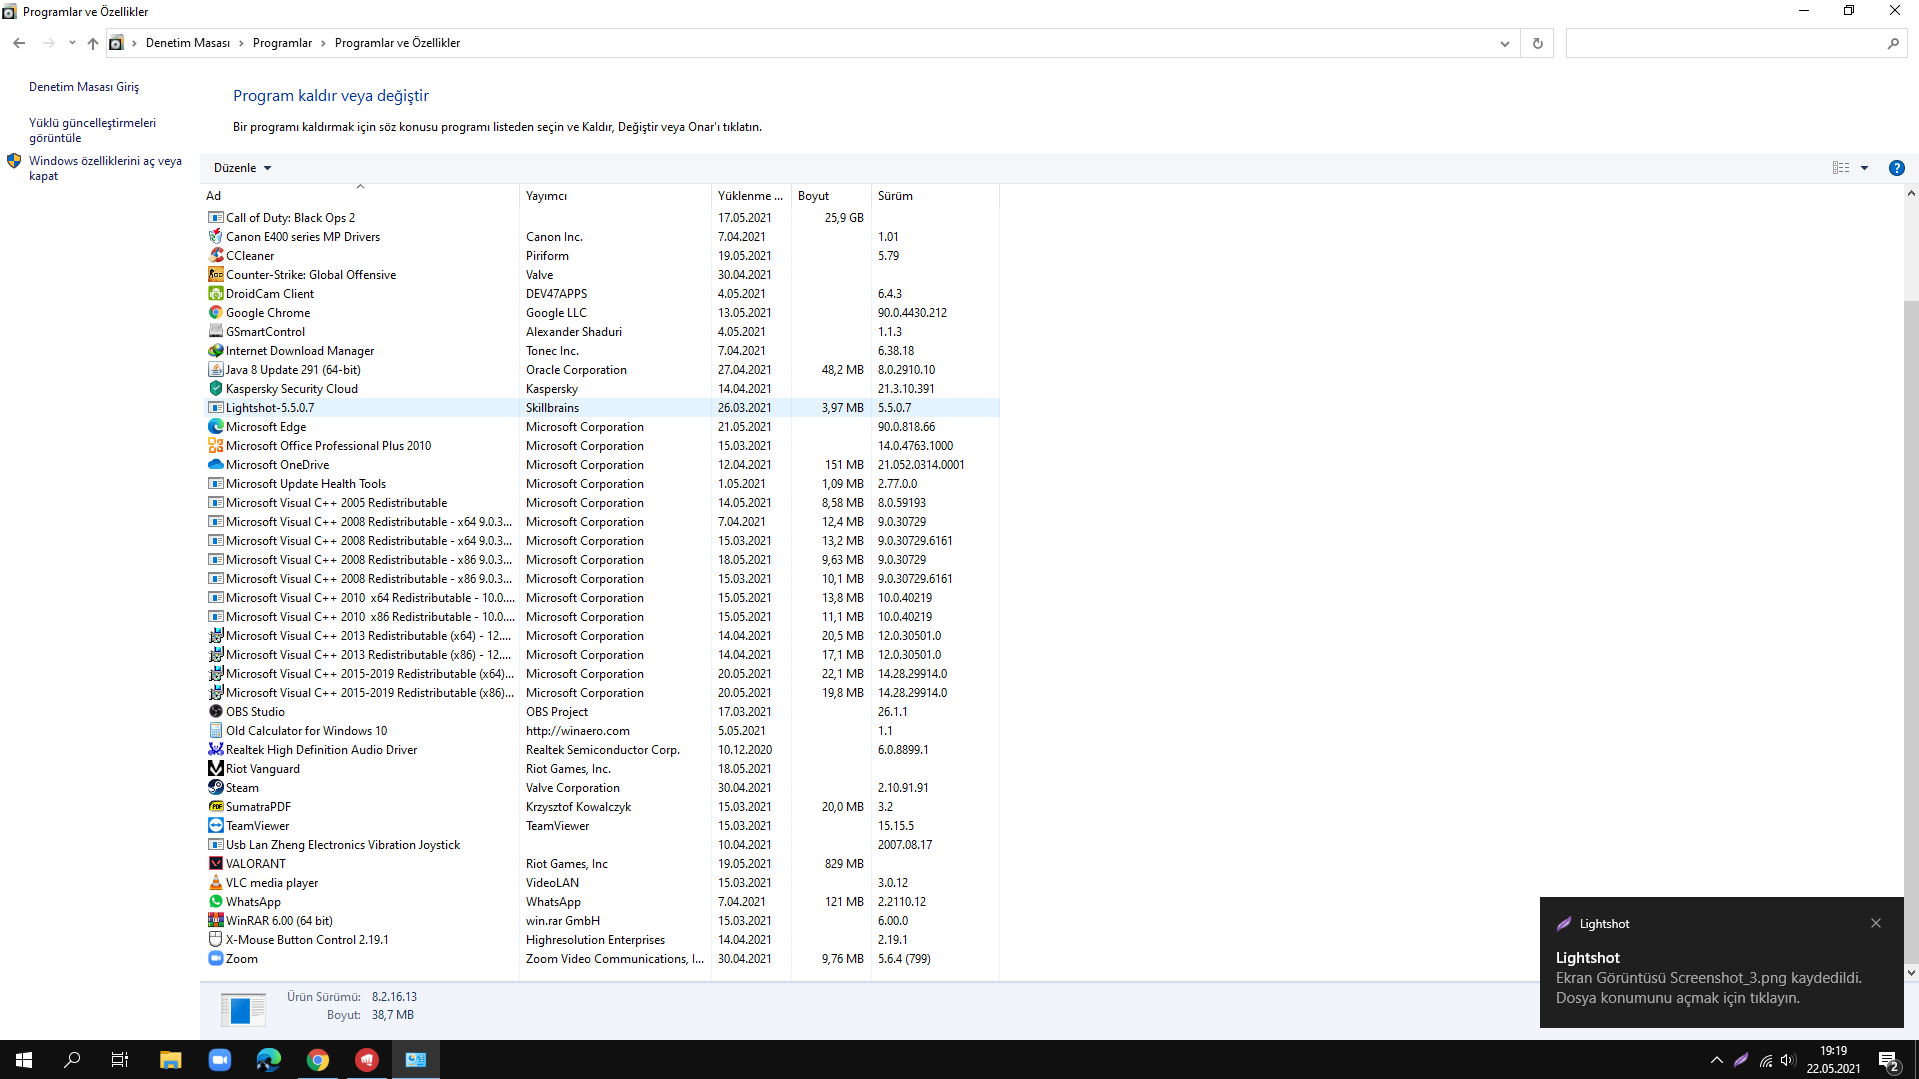The height and width of the screenshot is (1079, 1919).
Task: Select the CCleaner program icon
Action: [215, 255]
